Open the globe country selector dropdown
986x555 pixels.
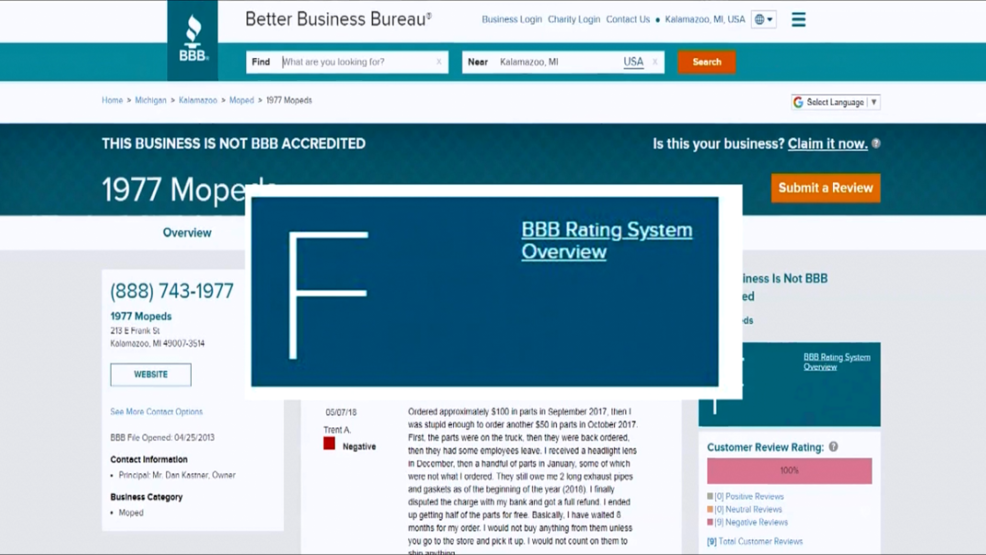pyautogui.click(x=763, y=19)
